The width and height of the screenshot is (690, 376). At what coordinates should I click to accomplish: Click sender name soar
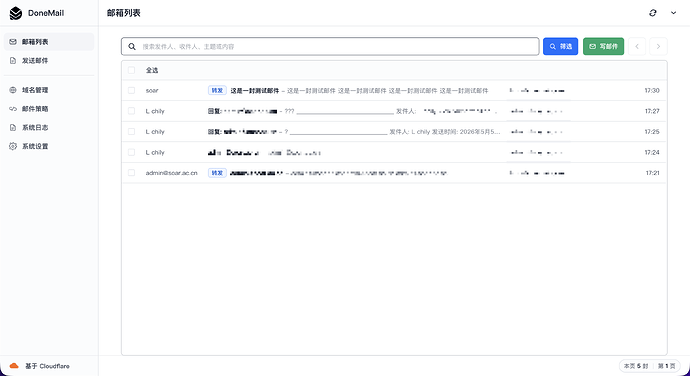coord(152,91)
